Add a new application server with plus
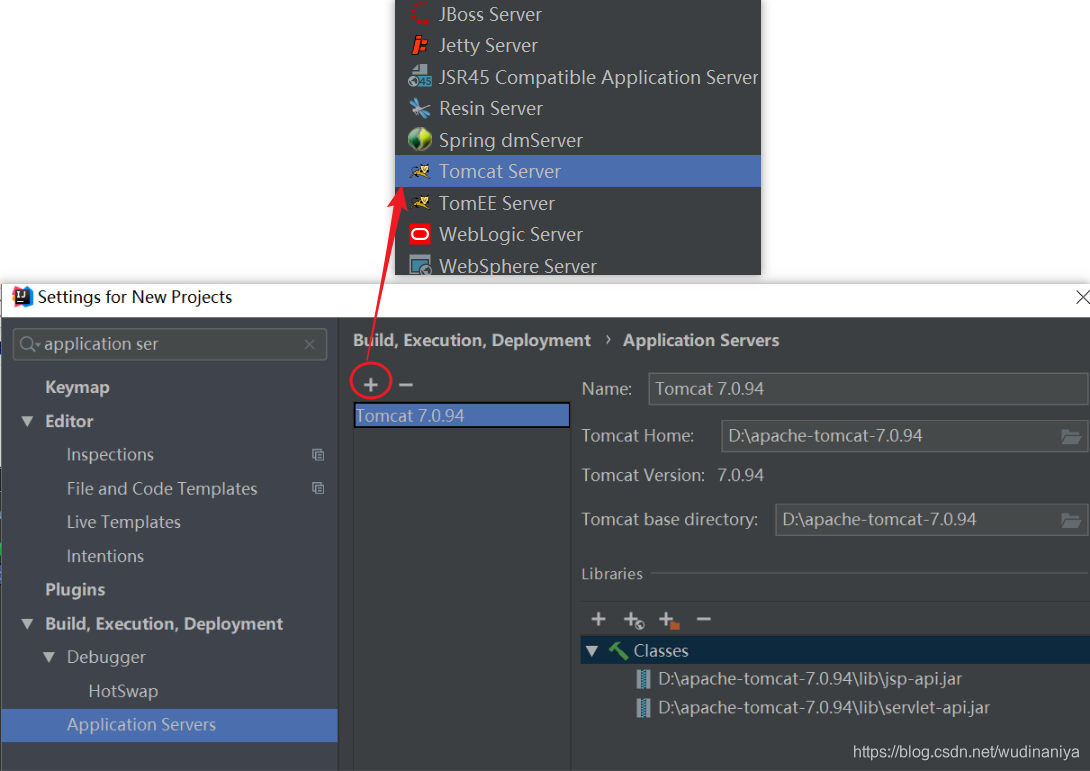 click(x=371, y=384)
